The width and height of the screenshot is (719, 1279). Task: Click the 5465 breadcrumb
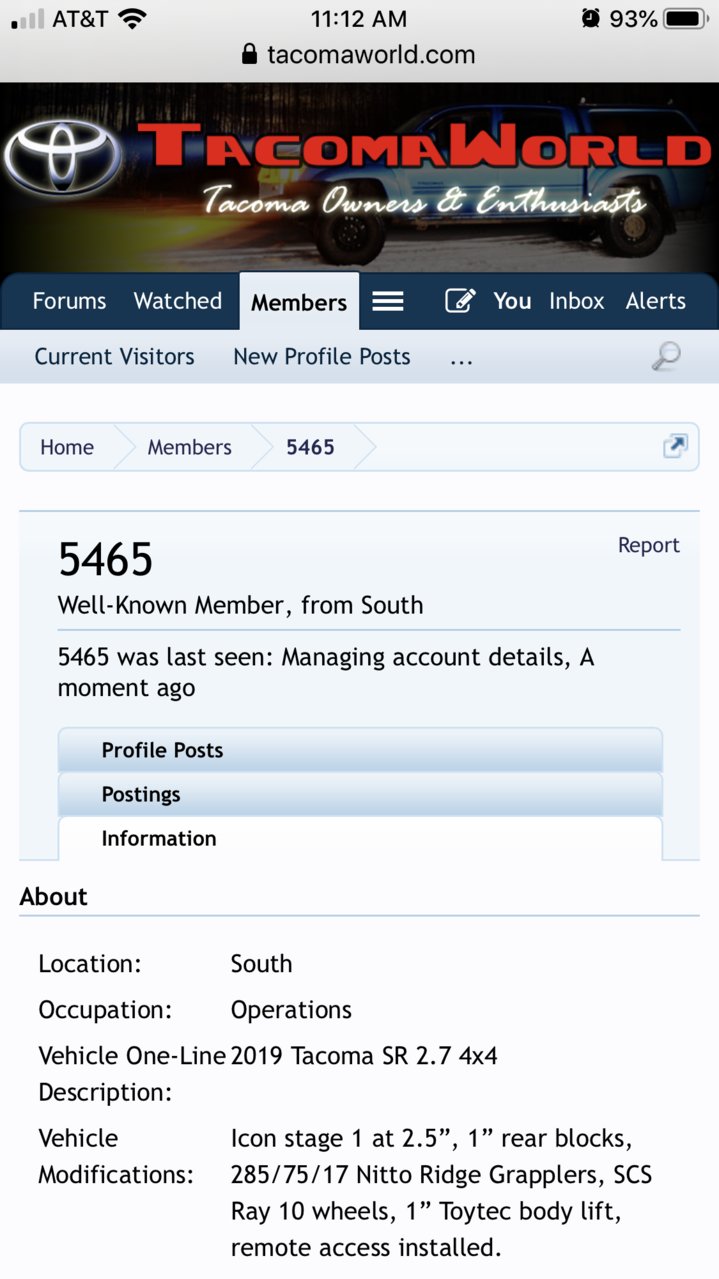(310, 447)
